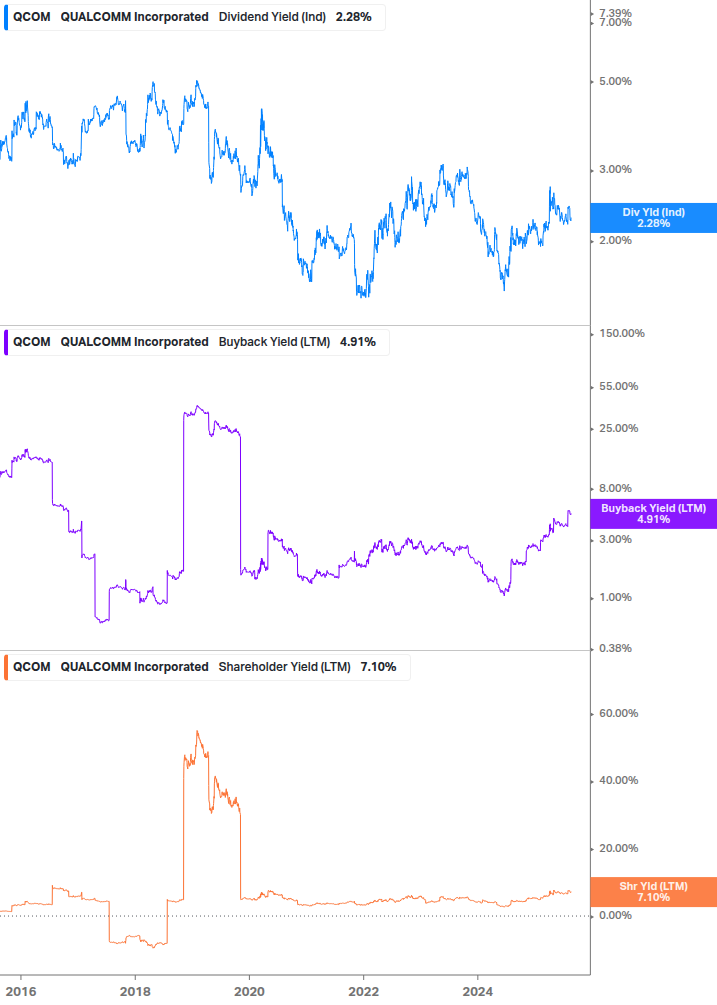Click the 60.00% shareholder axis label
The image size is (717, 1005).
pyautogui.click(x=618, y=714)
